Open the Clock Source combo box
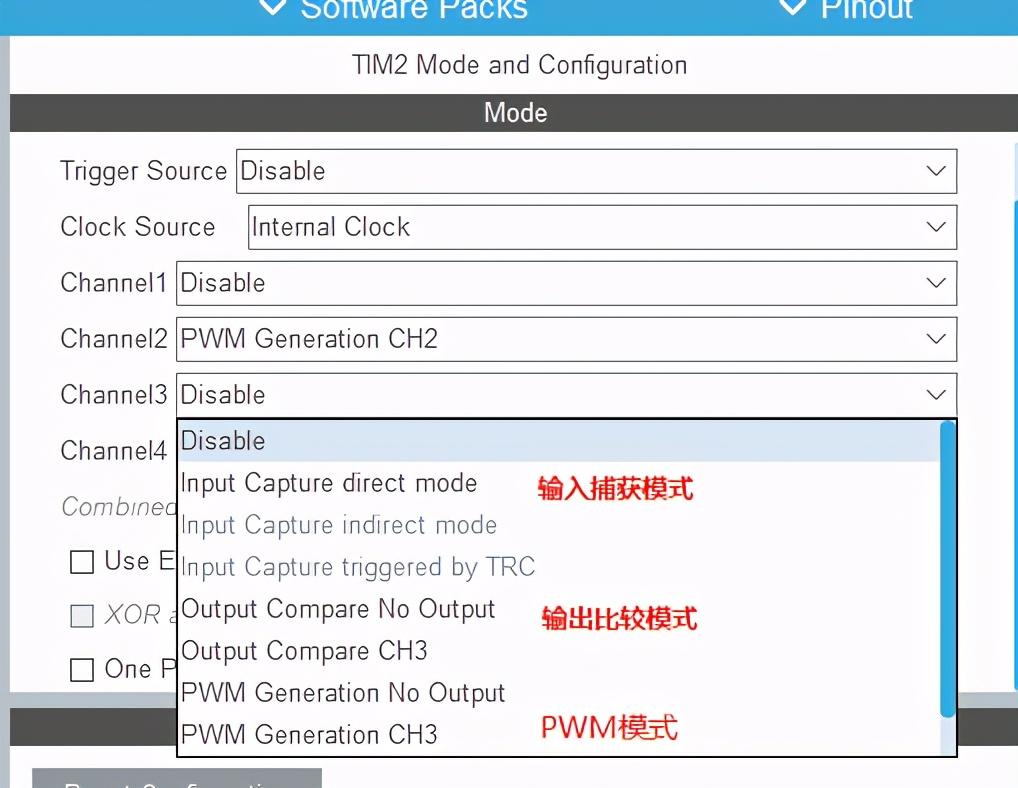Image resolution: width=1018 pixels, height=788 pixels. click(x=600, y=227)
